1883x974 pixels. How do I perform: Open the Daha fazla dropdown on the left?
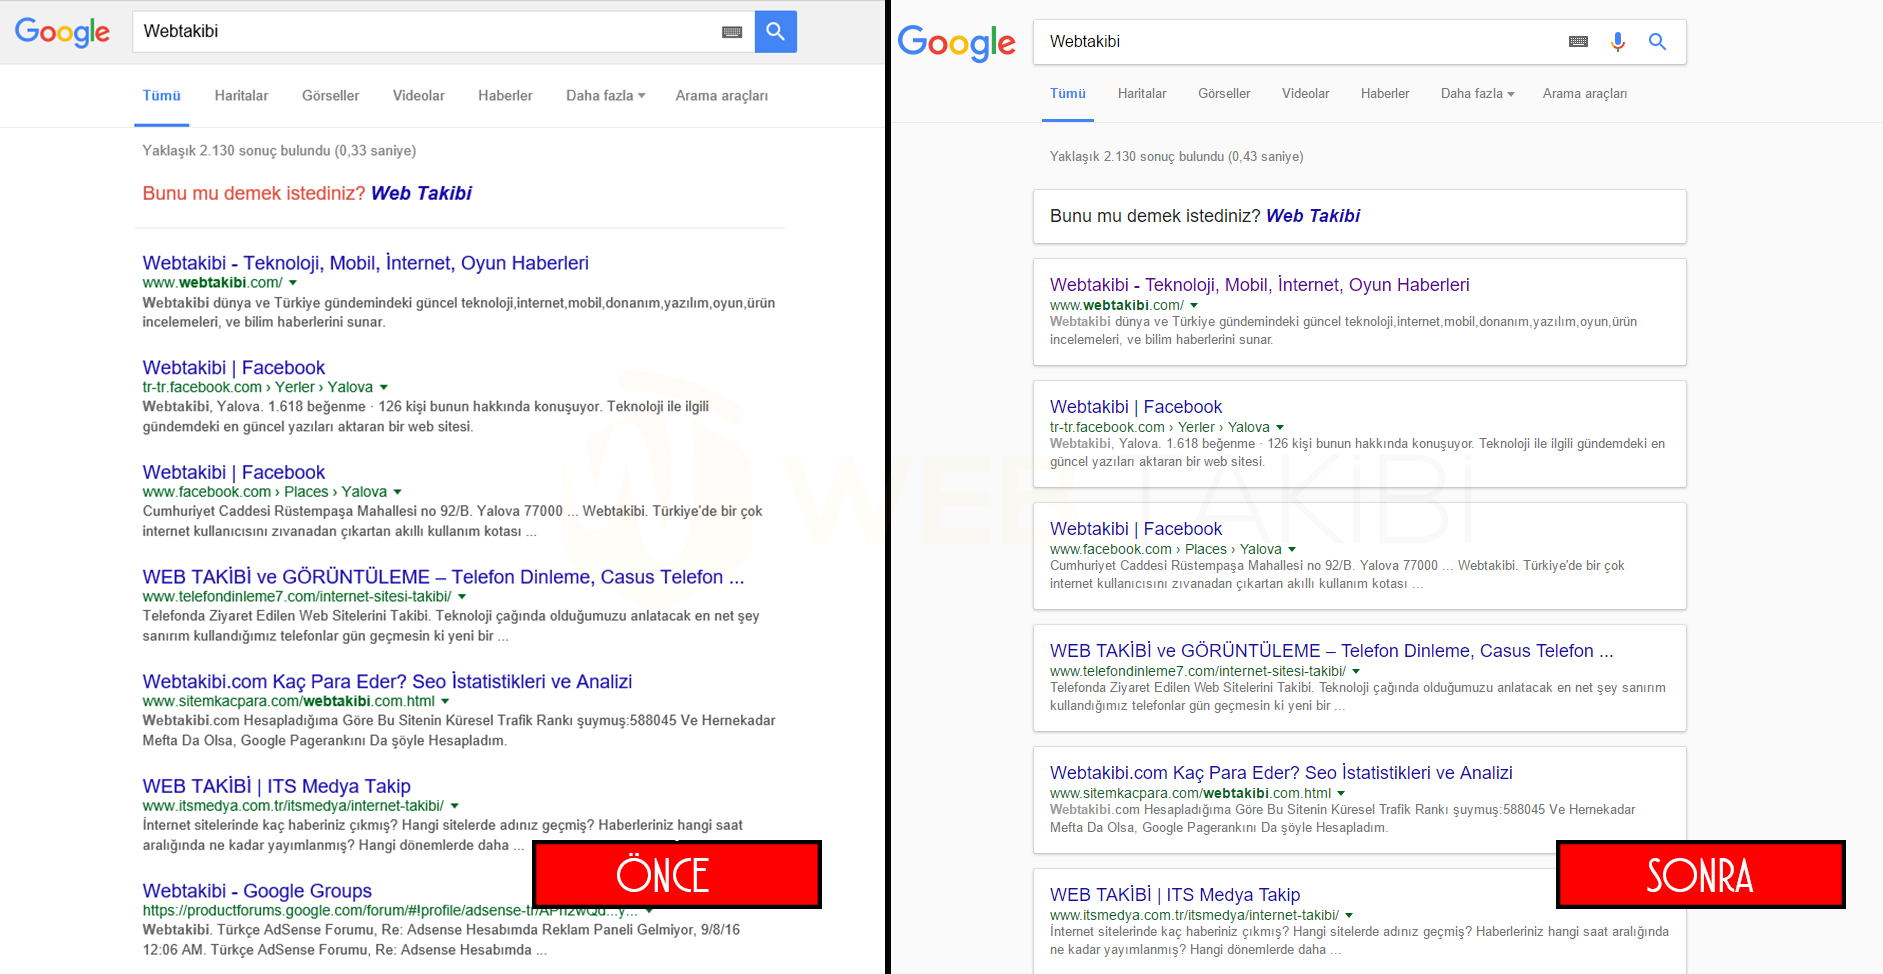click(605, 95)
